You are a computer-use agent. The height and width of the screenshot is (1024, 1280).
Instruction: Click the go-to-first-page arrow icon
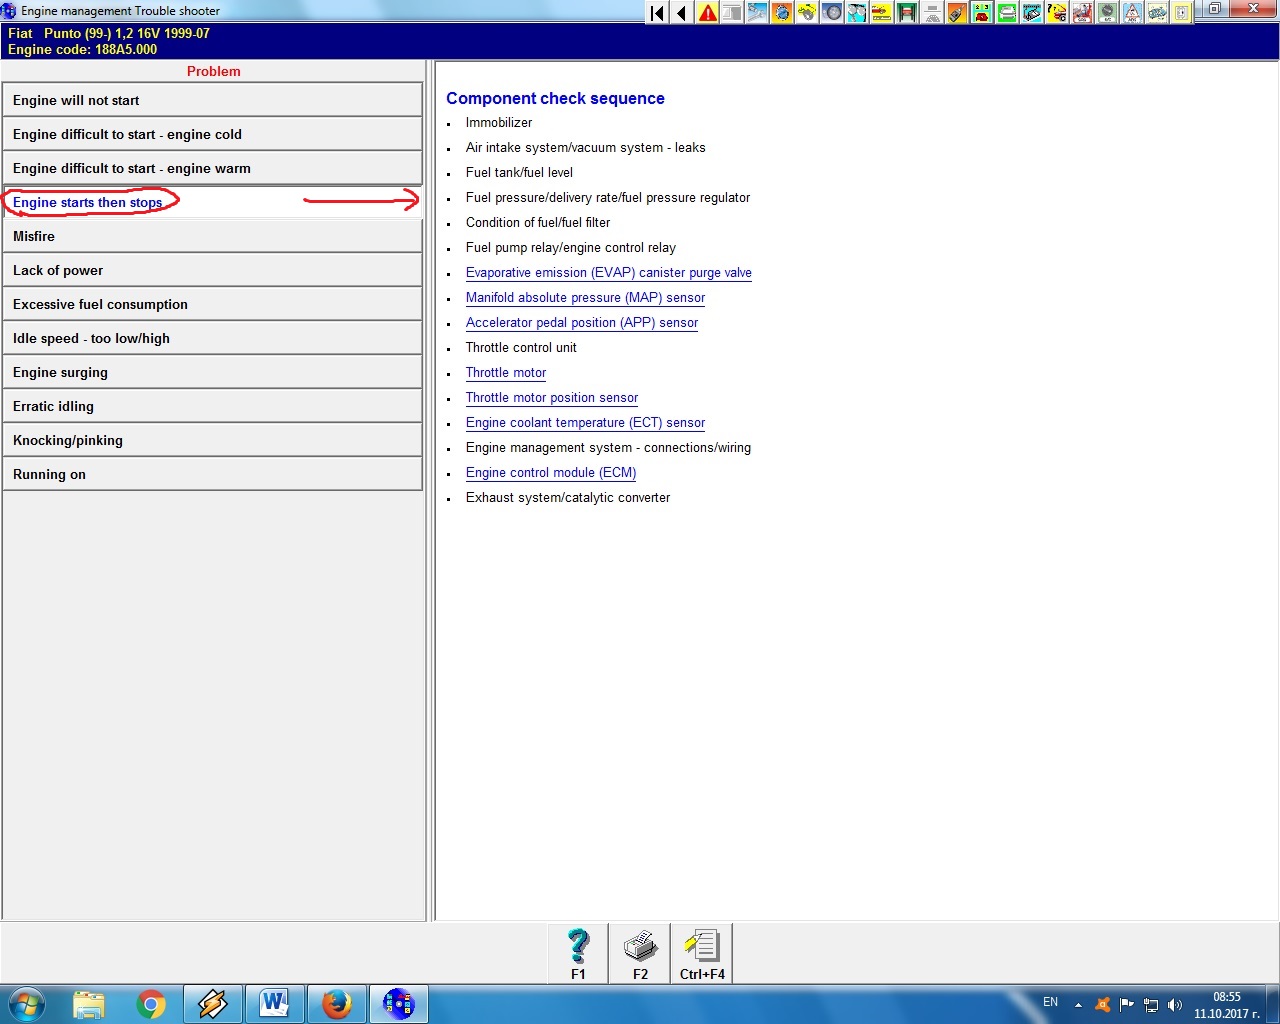[x=657, y=13]
